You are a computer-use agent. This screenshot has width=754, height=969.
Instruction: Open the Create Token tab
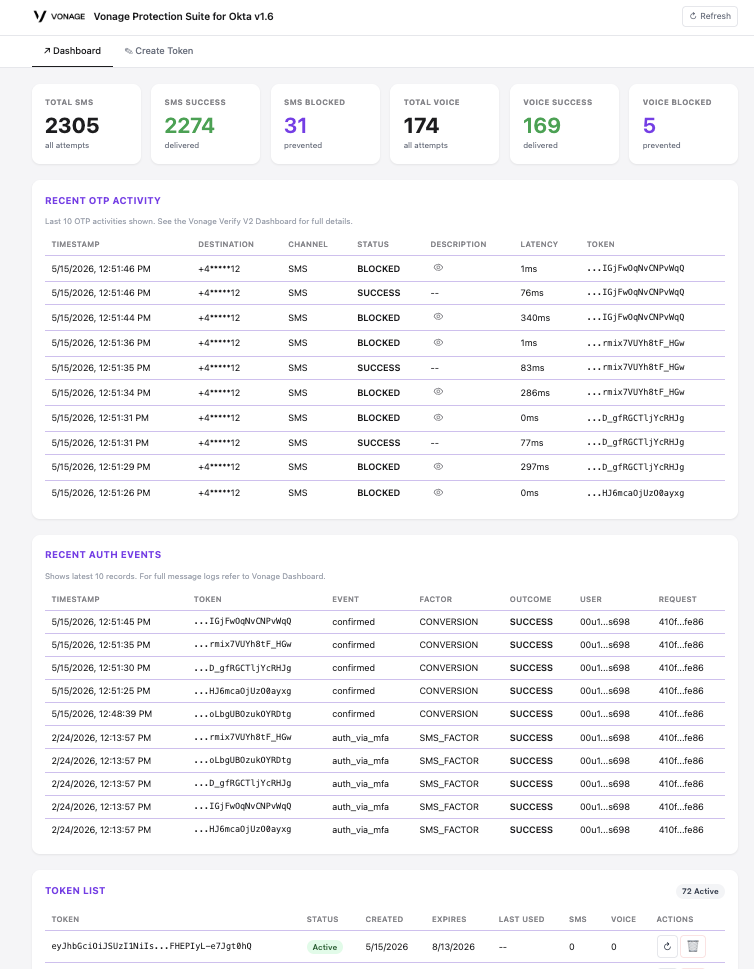[x=159, y=51]
